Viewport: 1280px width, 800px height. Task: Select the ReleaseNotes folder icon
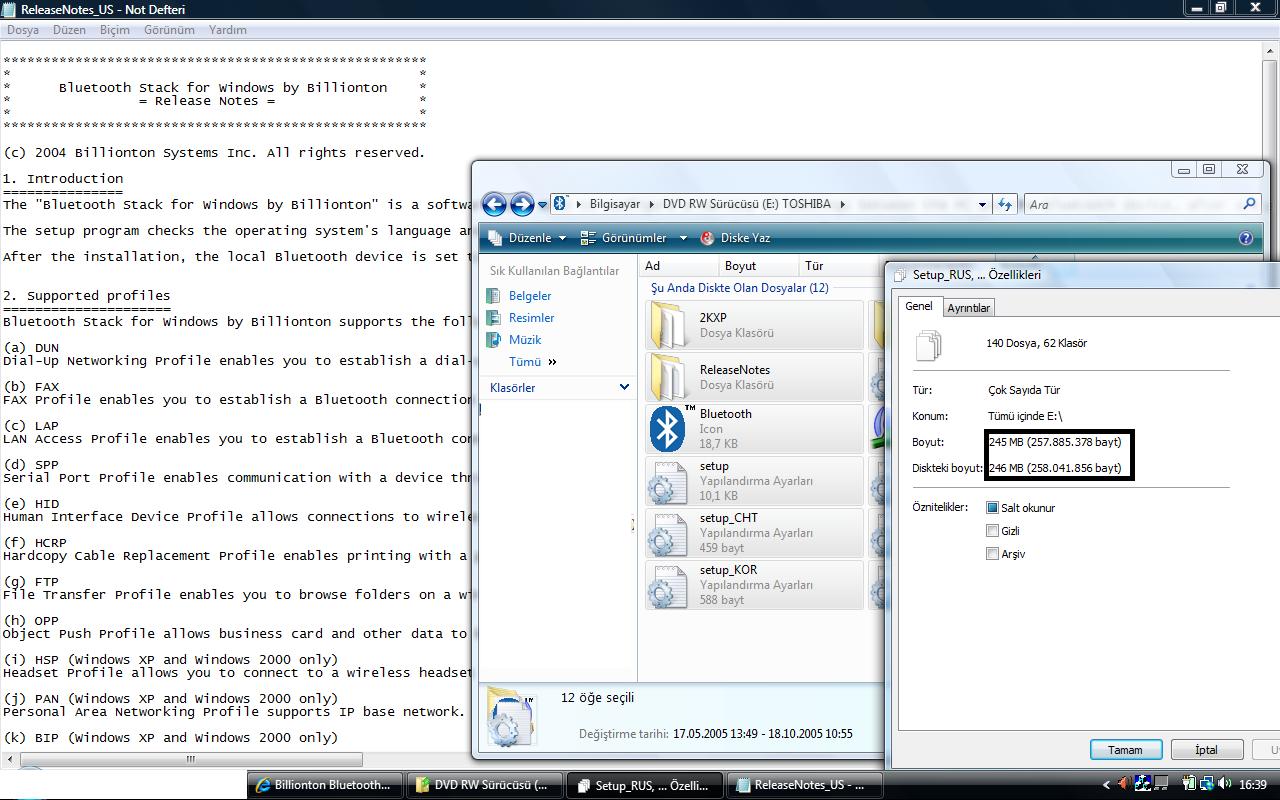click(x=667, y=377)
